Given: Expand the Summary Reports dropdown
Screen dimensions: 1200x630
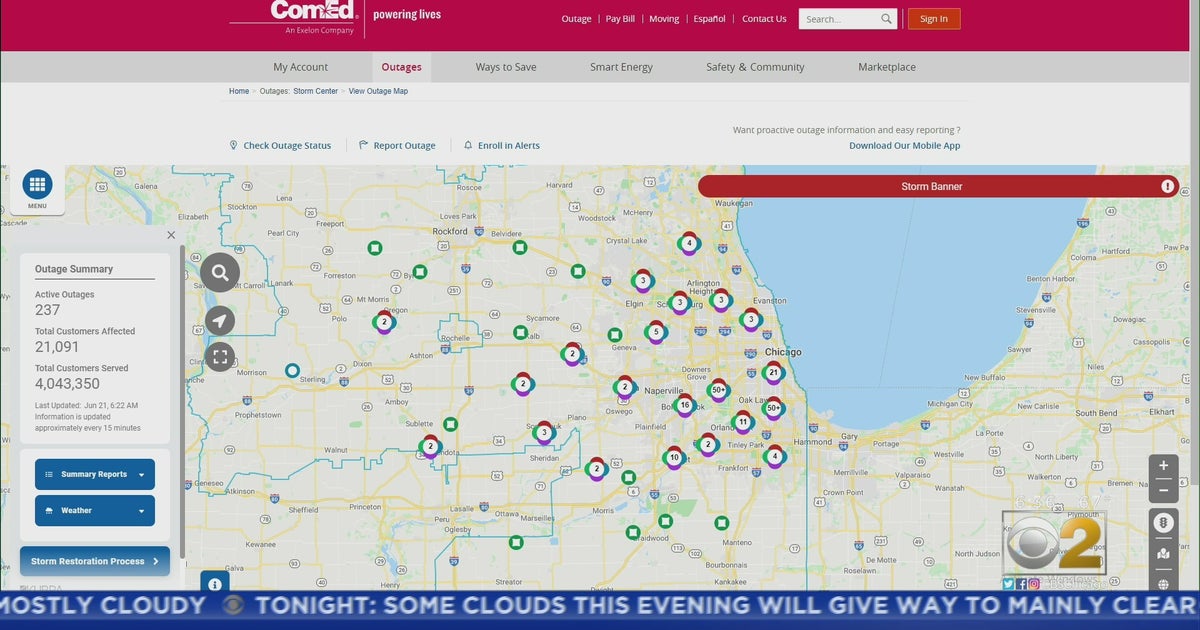Looking at the screenshot, I should point(95,474).
